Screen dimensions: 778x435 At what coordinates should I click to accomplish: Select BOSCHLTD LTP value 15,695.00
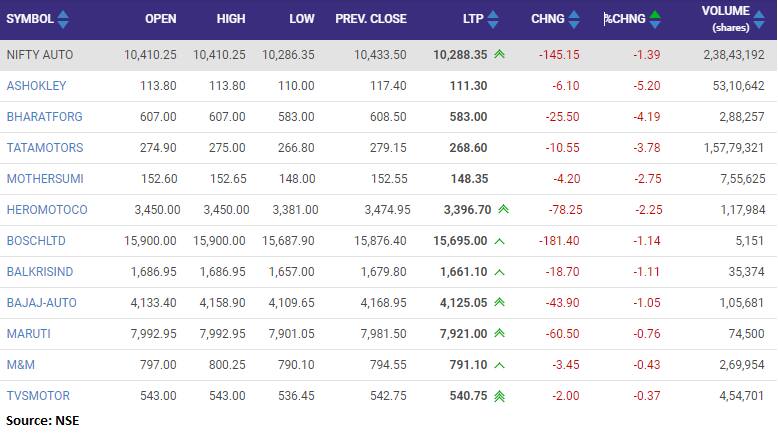[x=460, y=241]
